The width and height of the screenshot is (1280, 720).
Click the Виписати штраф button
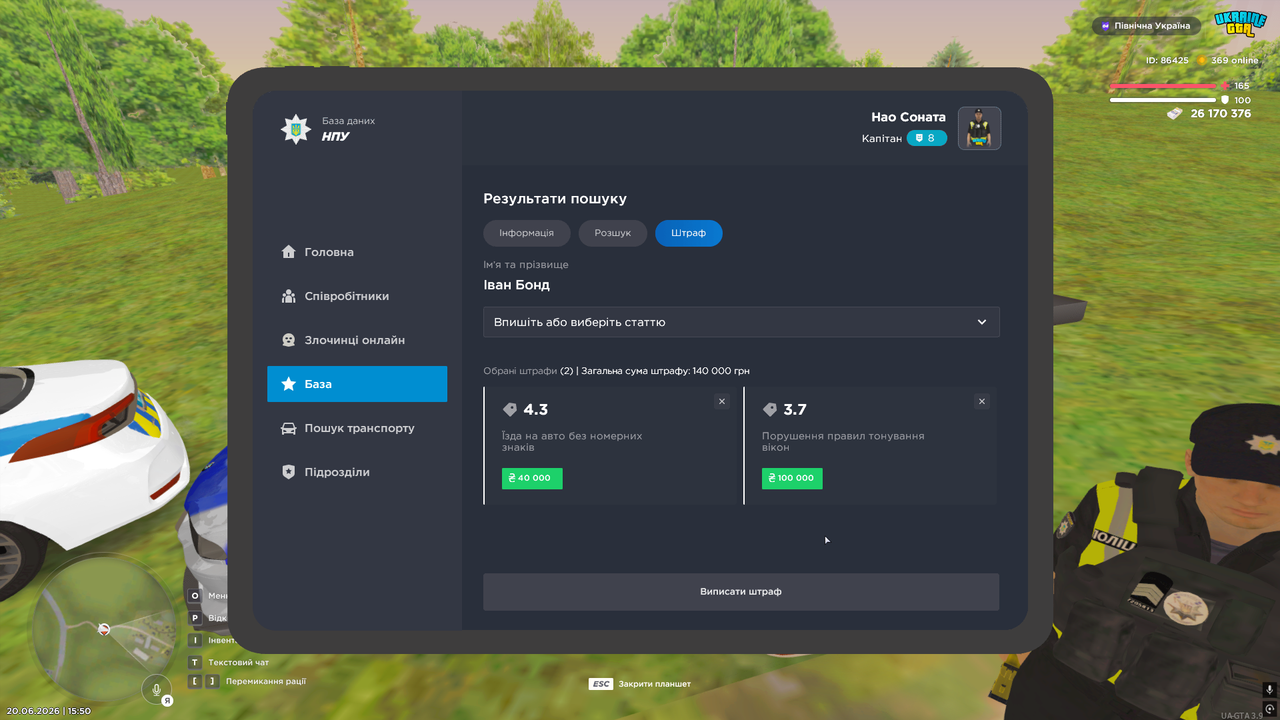click(741, 592)
